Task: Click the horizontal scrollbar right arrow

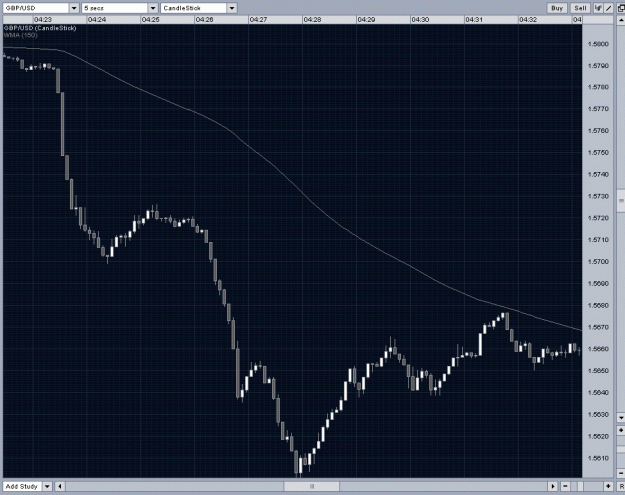Action: click(x=553, y=486)
